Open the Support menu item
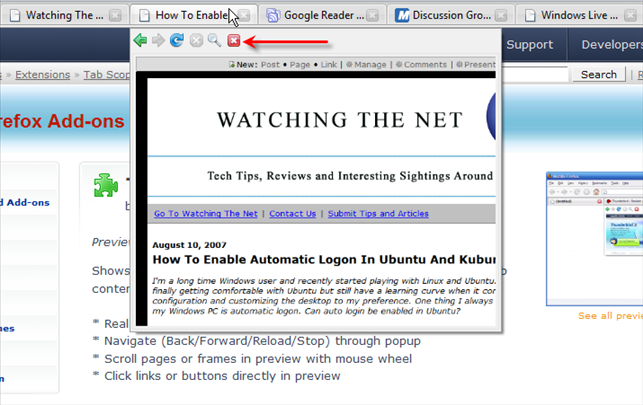The height and width of the screenshot is (405, 643). (529, 44)
